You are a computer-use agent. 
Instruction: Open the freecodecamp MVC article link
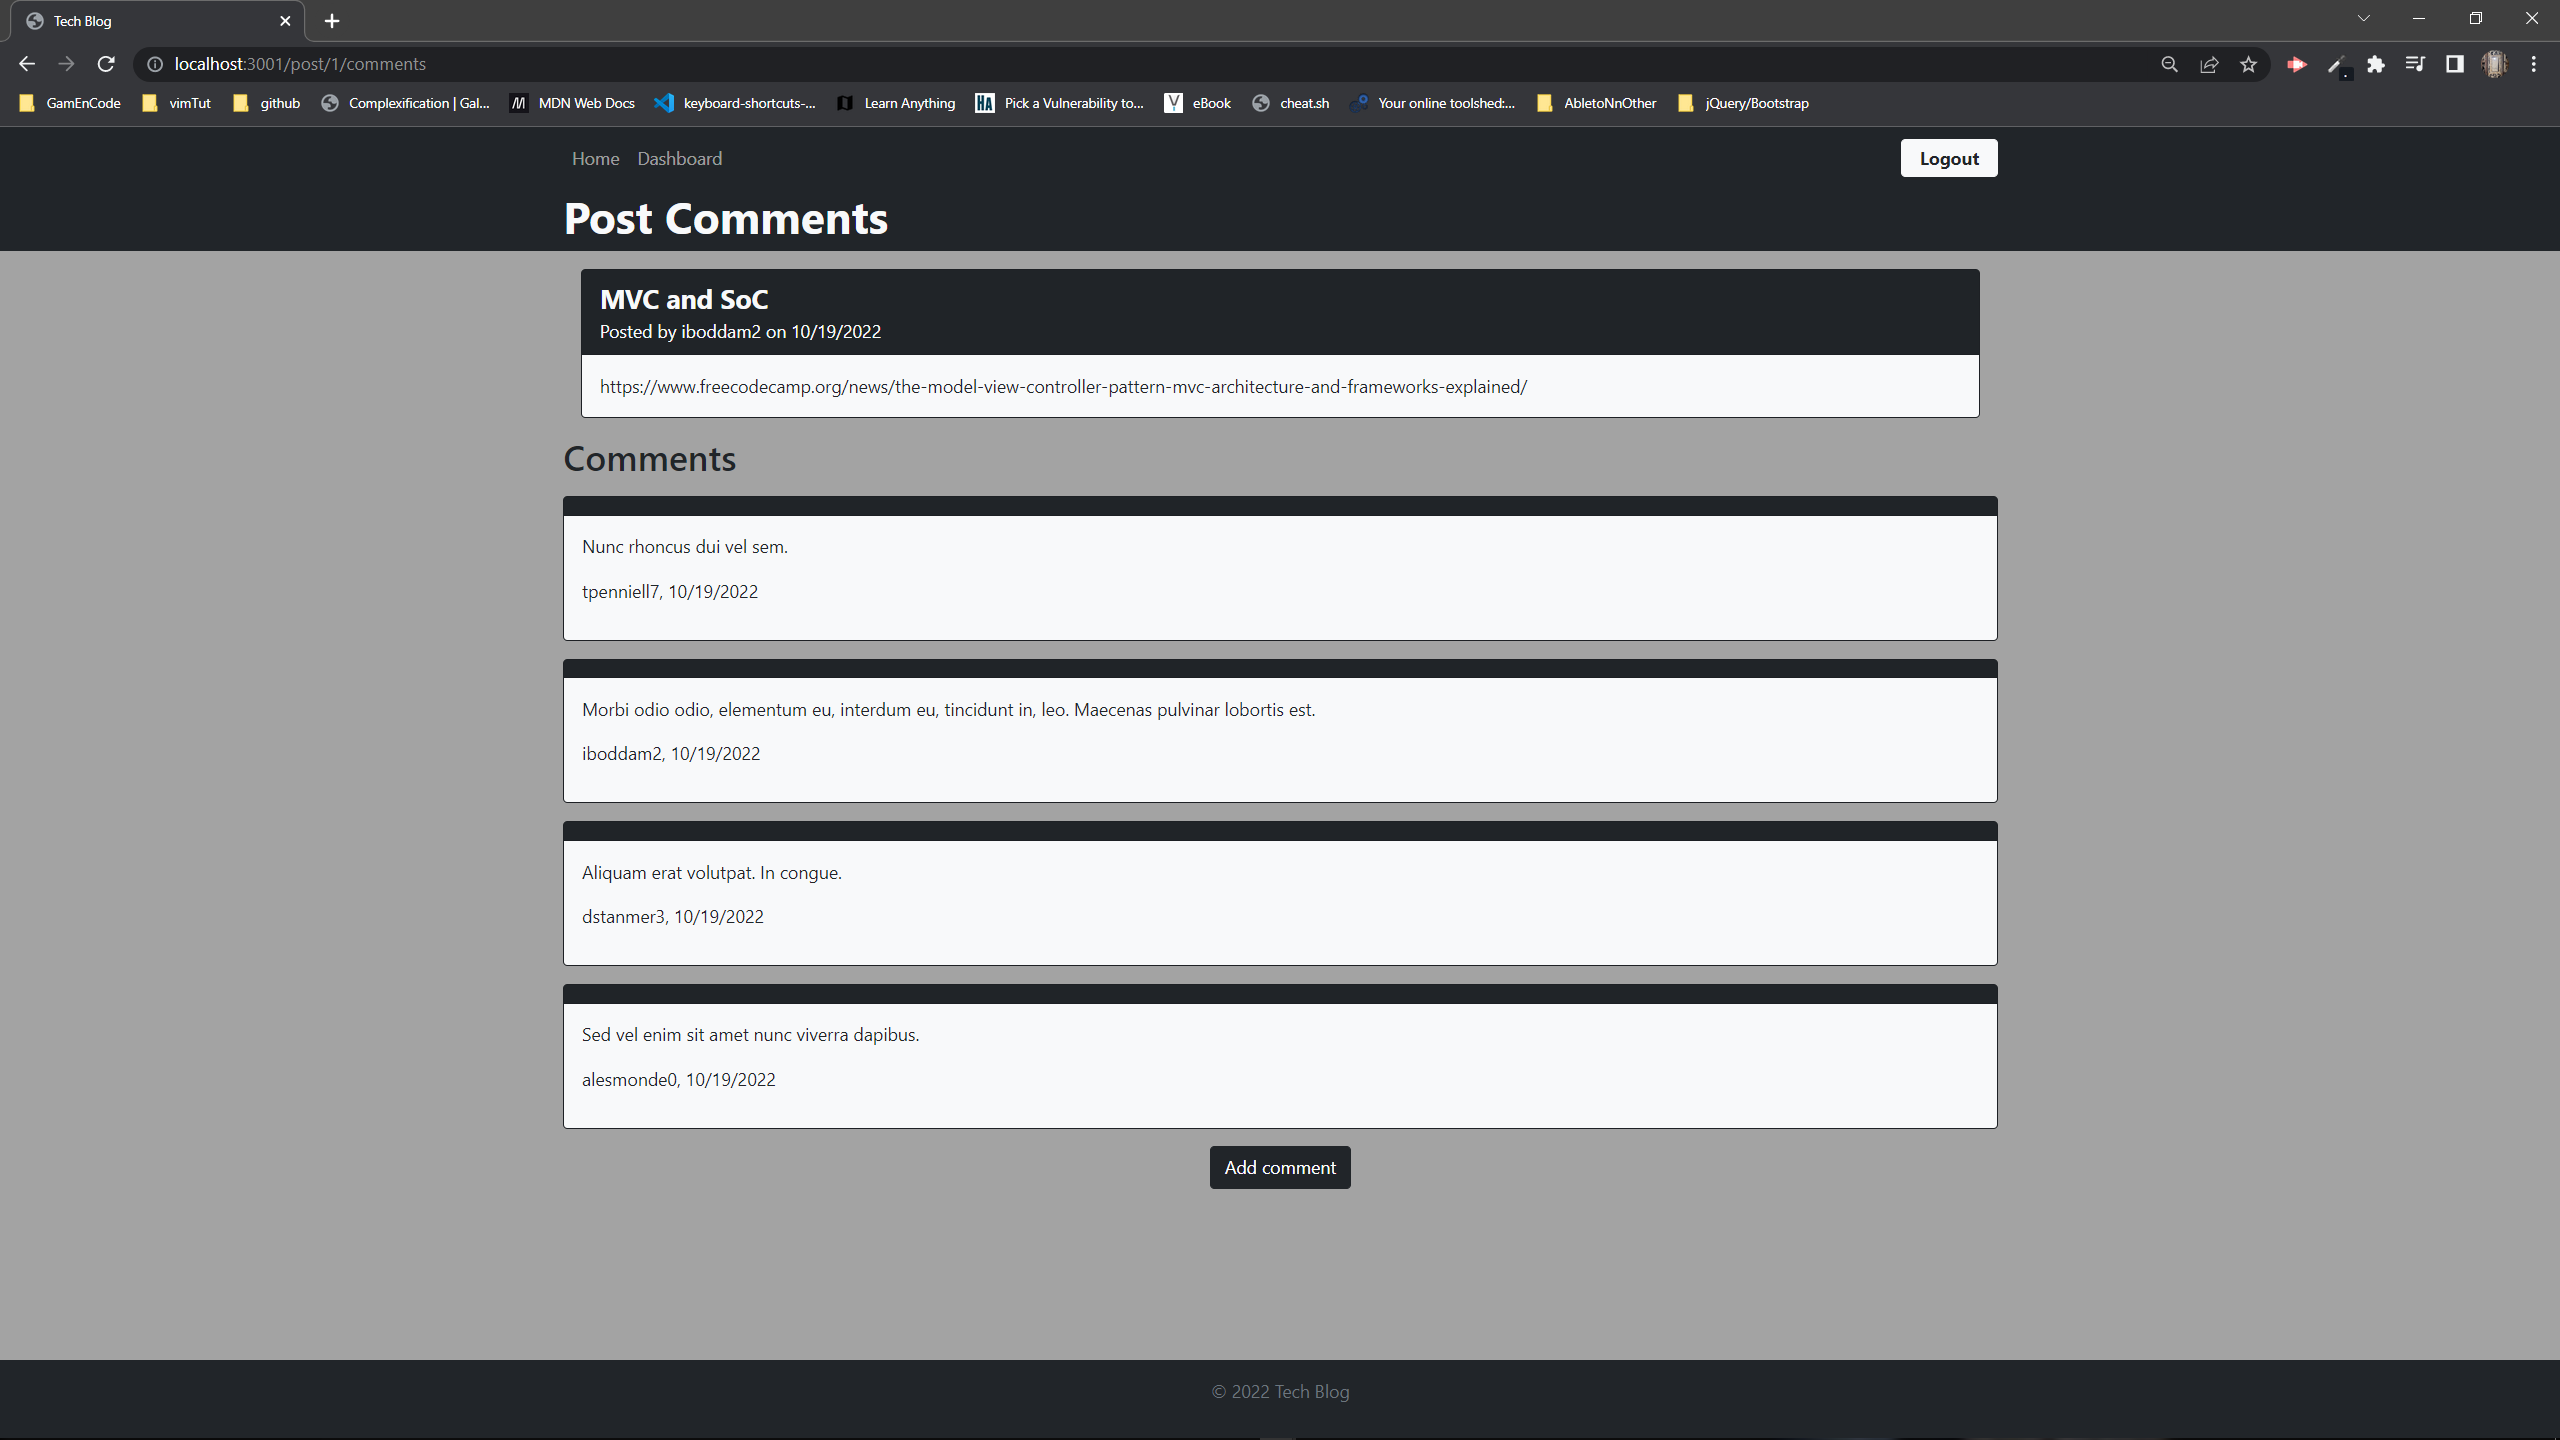(1063, 387)
